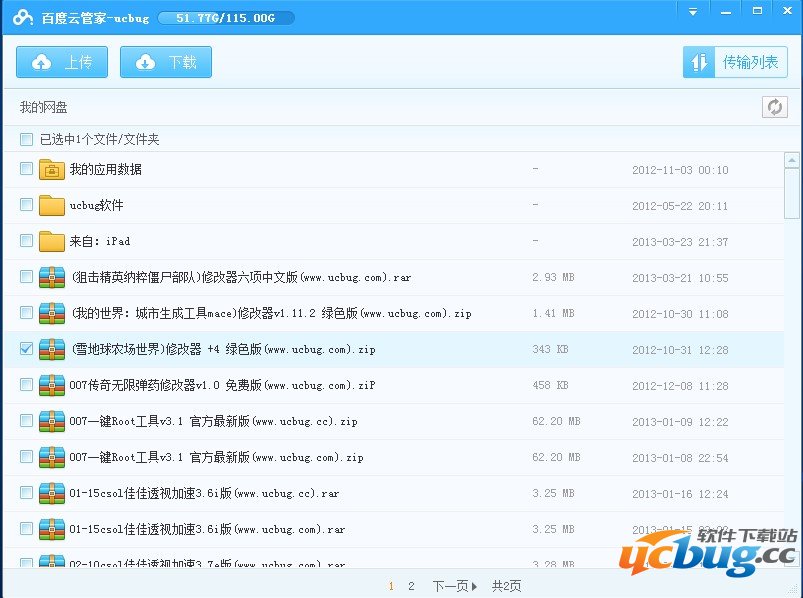Select the 我的世界 城市生成工具 zip checkbox
This screenshot has height=598, width=803.
point(25,313)
